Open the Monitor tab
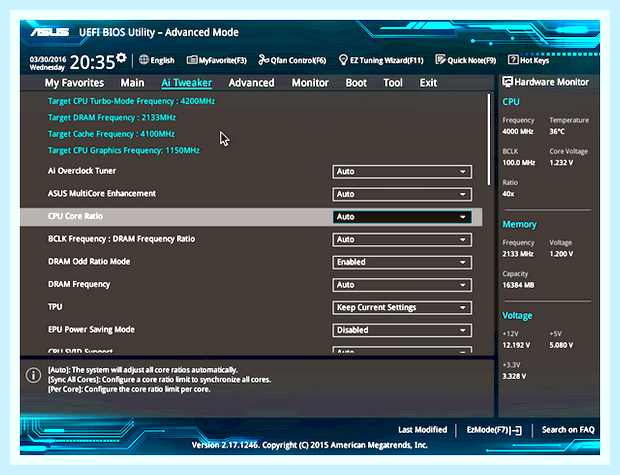Viewport: 620px width, 475px height. pyautogui.click(x=310, y=83)
